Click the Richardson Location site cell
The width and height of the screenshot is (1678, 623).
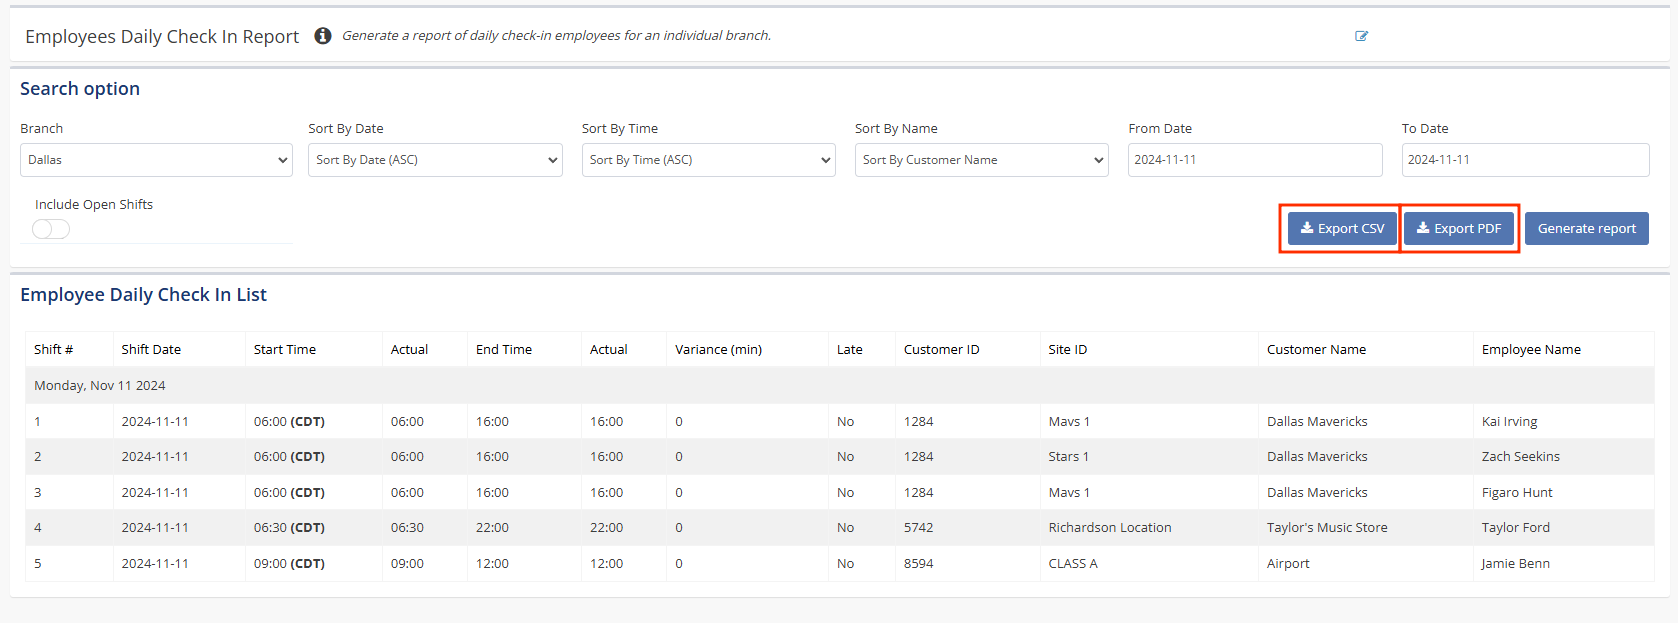pyautogui.click(x=1109, y=528)
